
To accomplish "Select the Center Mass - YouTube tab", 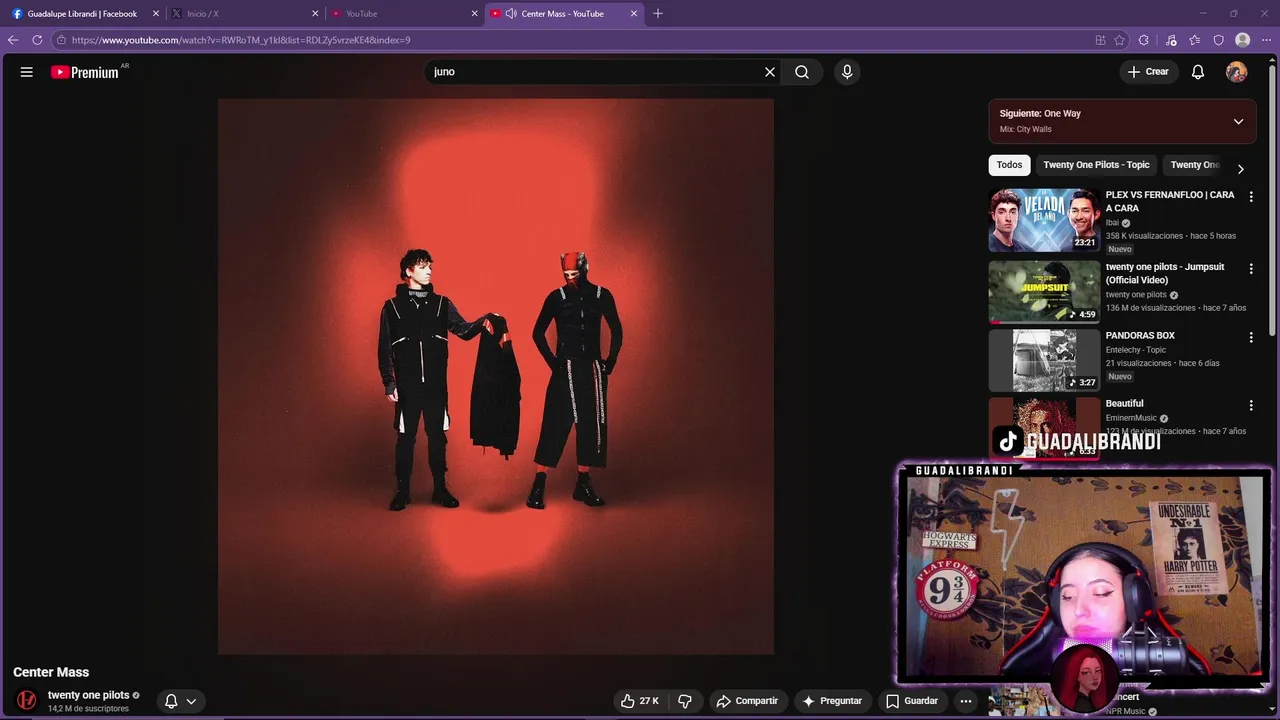I will click(x=563, y=14).
